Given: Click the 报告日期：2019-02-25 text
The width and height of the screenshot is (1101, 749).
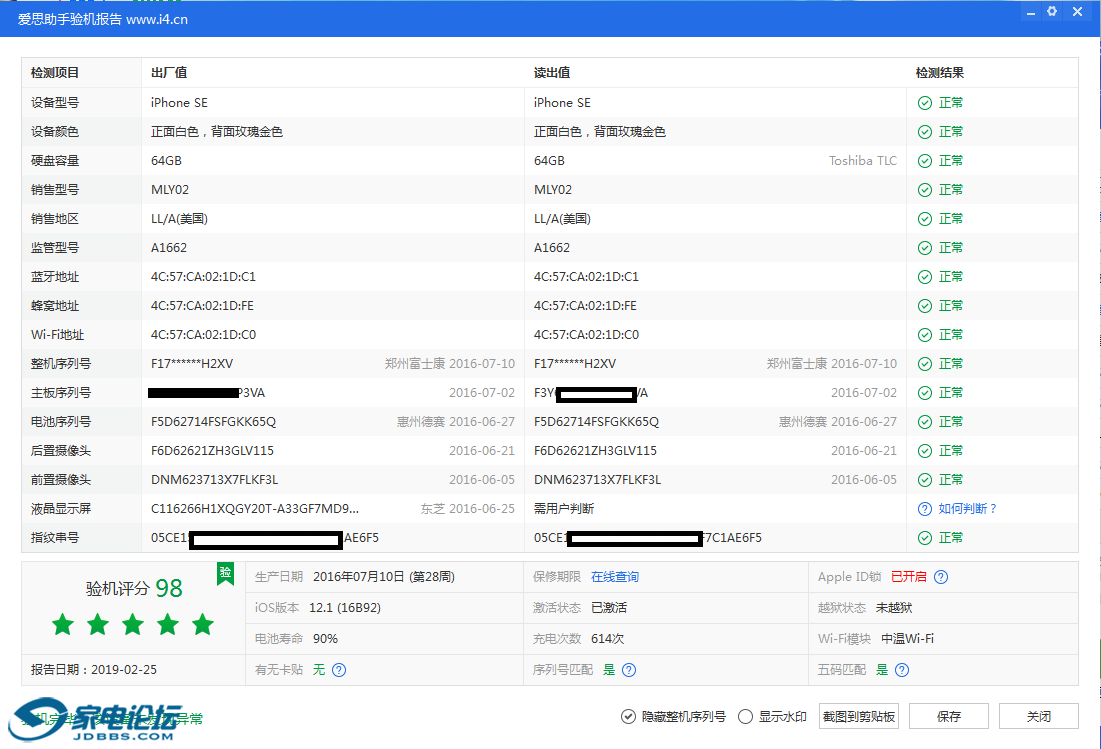Looking at the screenshot, I should tap(94, 670).
